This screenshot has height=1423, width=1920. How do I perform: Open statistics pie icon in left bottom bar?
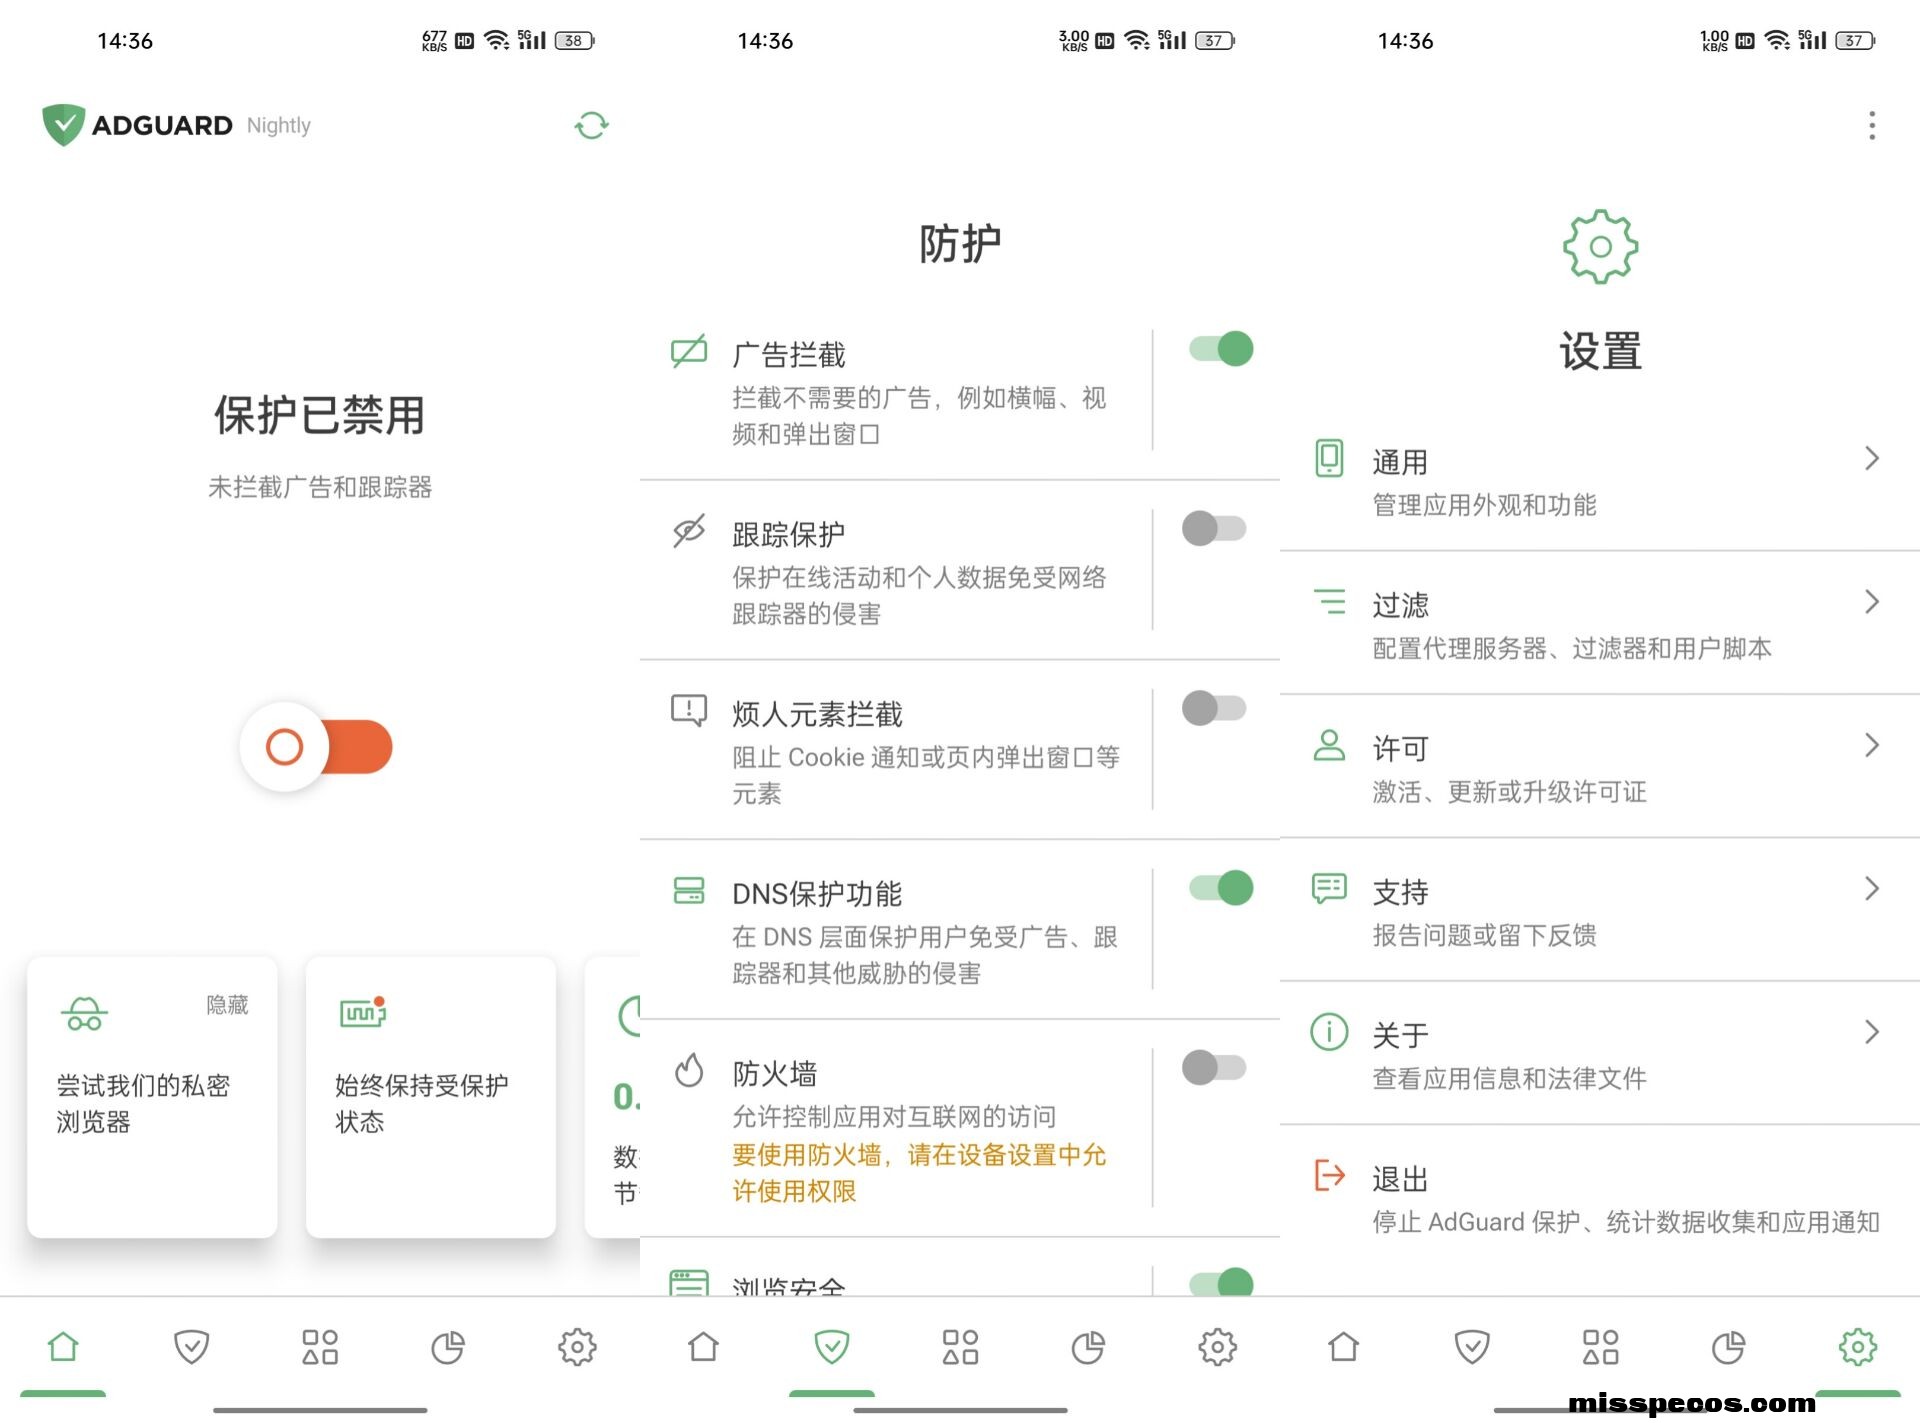[448, 1347]
